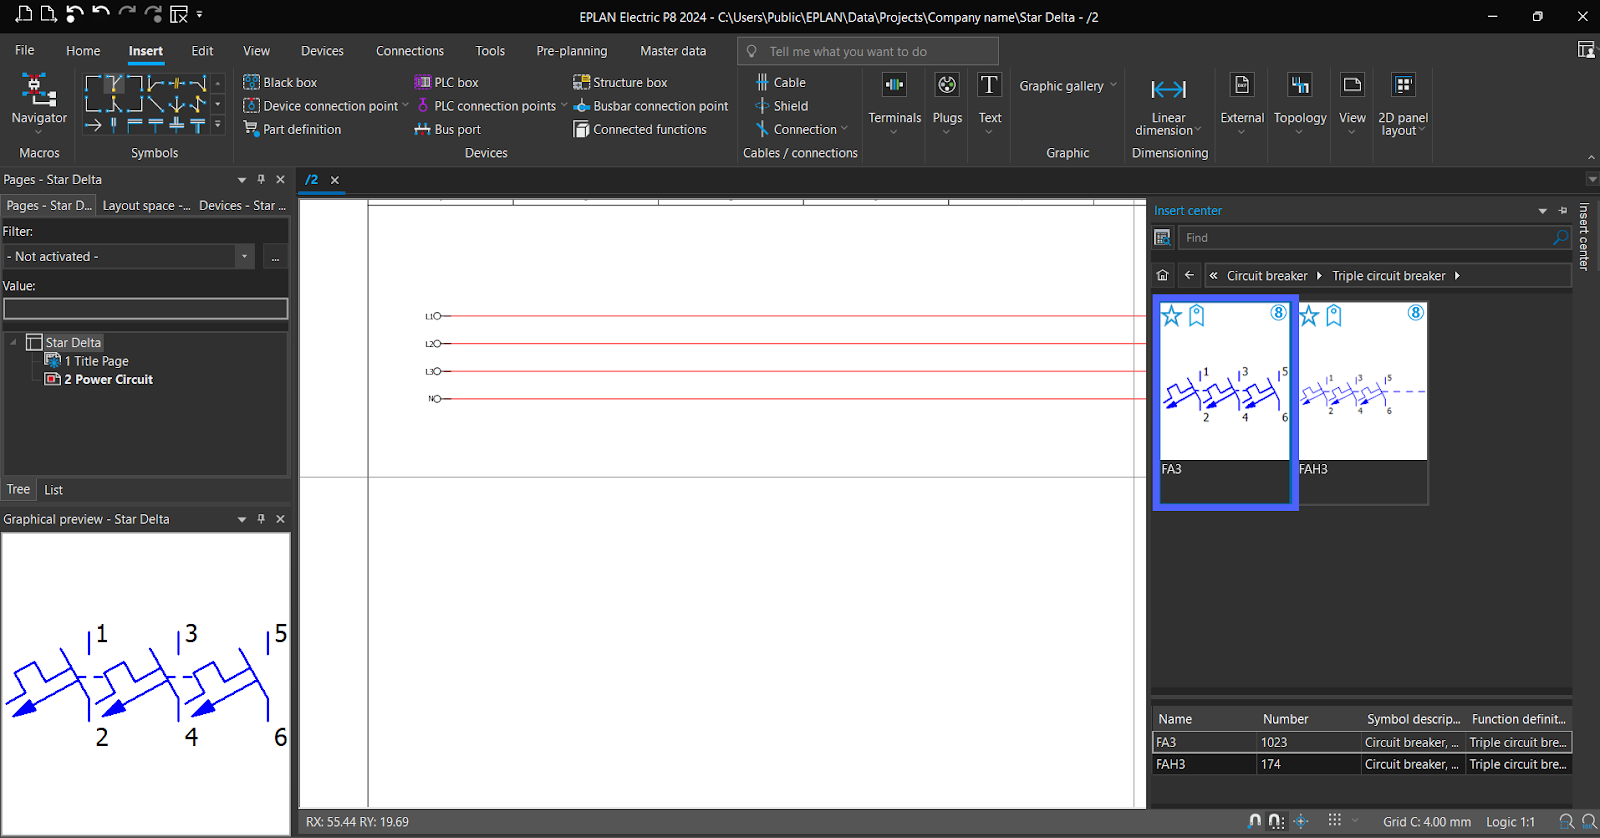The height and width of the screenshot is (838, 1600).
Task: Open the Connections ribbon tab
Action: point(409,51)
